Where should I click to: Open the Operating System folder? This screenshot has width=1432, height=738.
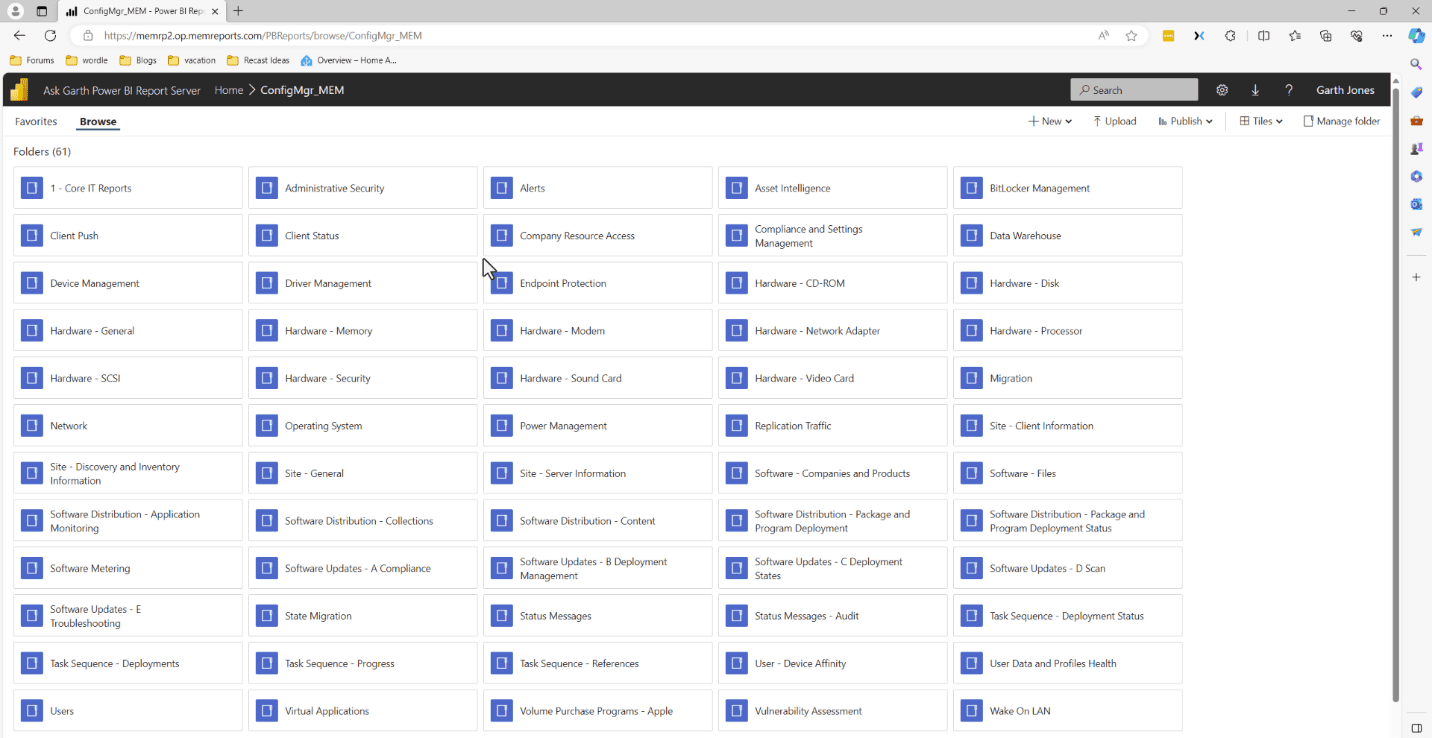[x=363, y=426]
